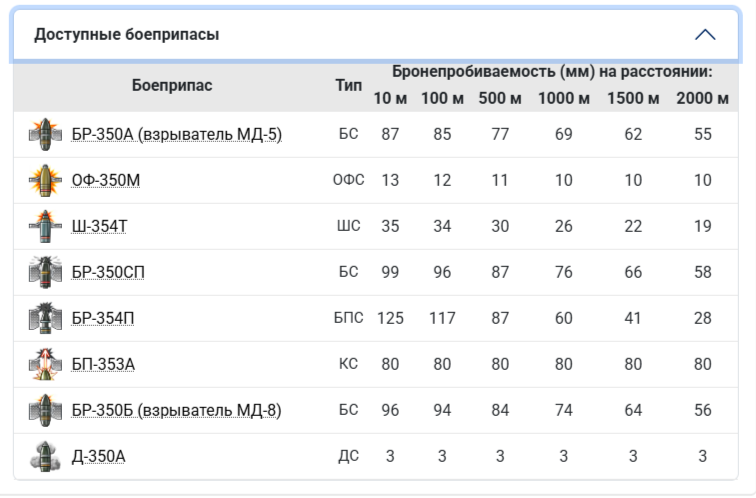Click the ОФ-350М shell icon

click(45, 180)
